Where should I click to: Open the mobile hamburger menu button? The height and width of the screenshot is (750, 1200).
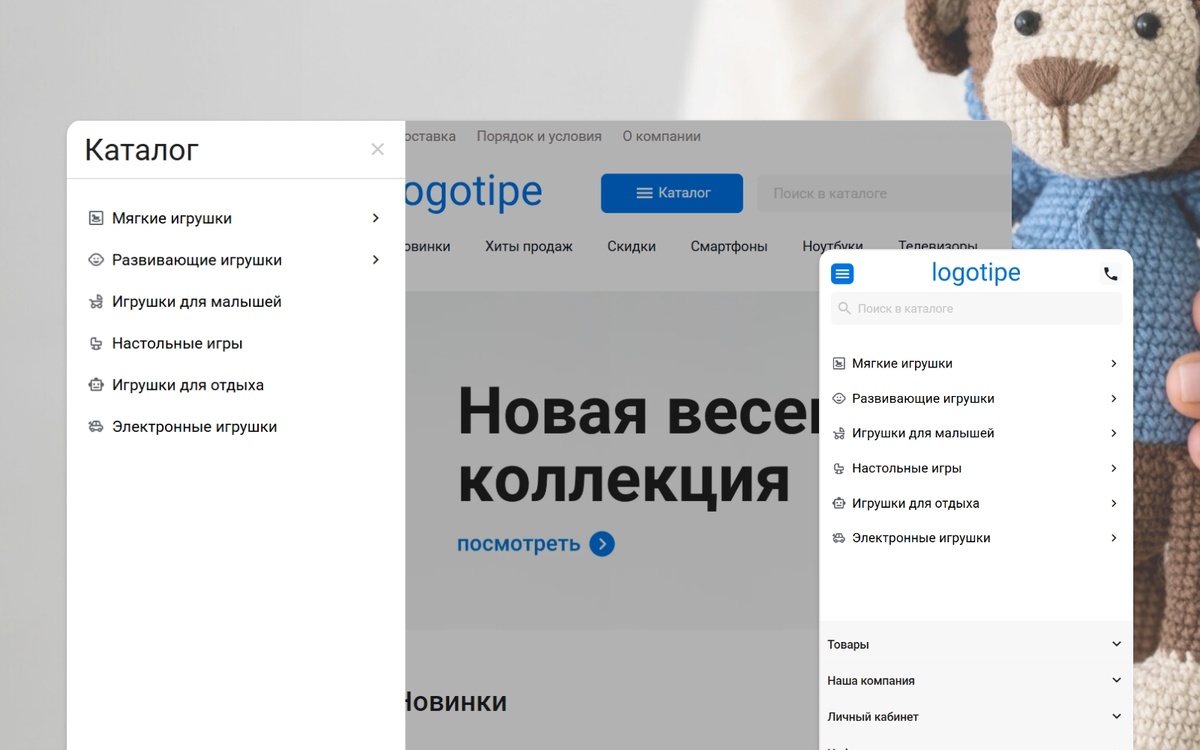[842, 274]
